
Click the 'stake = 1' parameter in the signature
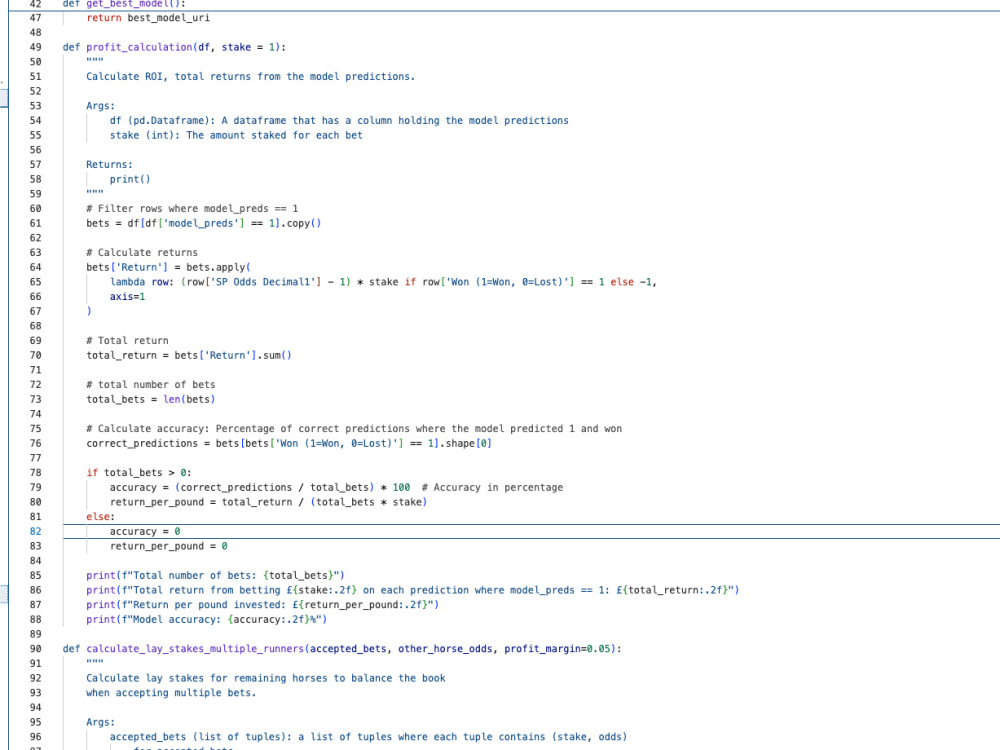pyautogui.click(x=247, y=47)
